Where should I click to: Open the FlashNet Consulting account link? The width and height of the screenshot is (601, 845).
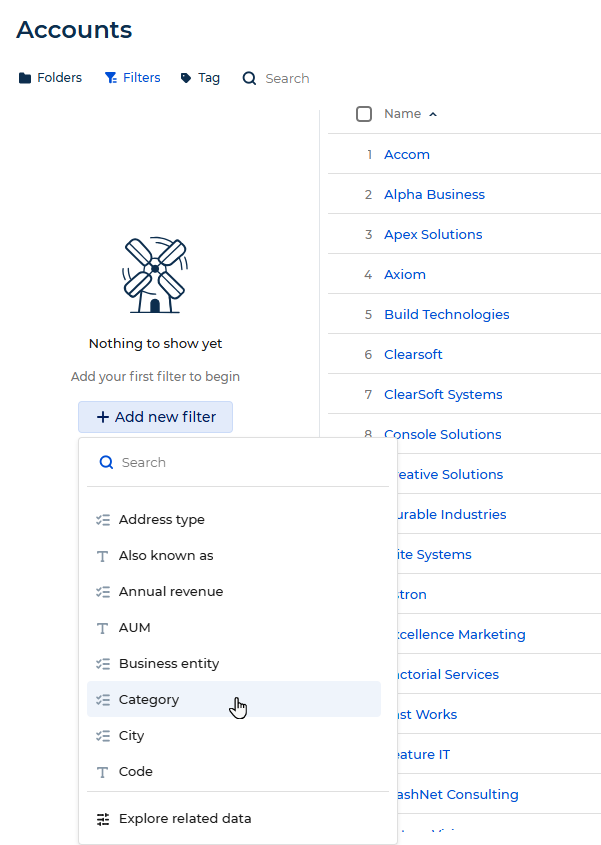[x=458, y=794]
